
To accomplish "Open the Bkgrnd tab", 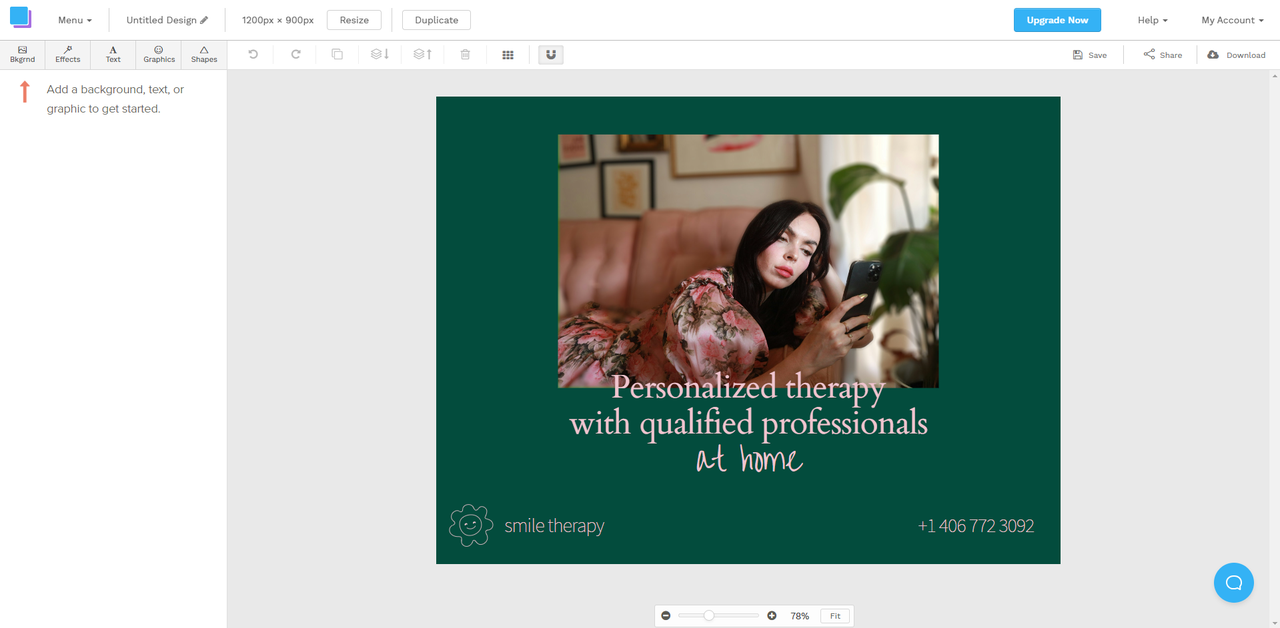I will 22,54.
